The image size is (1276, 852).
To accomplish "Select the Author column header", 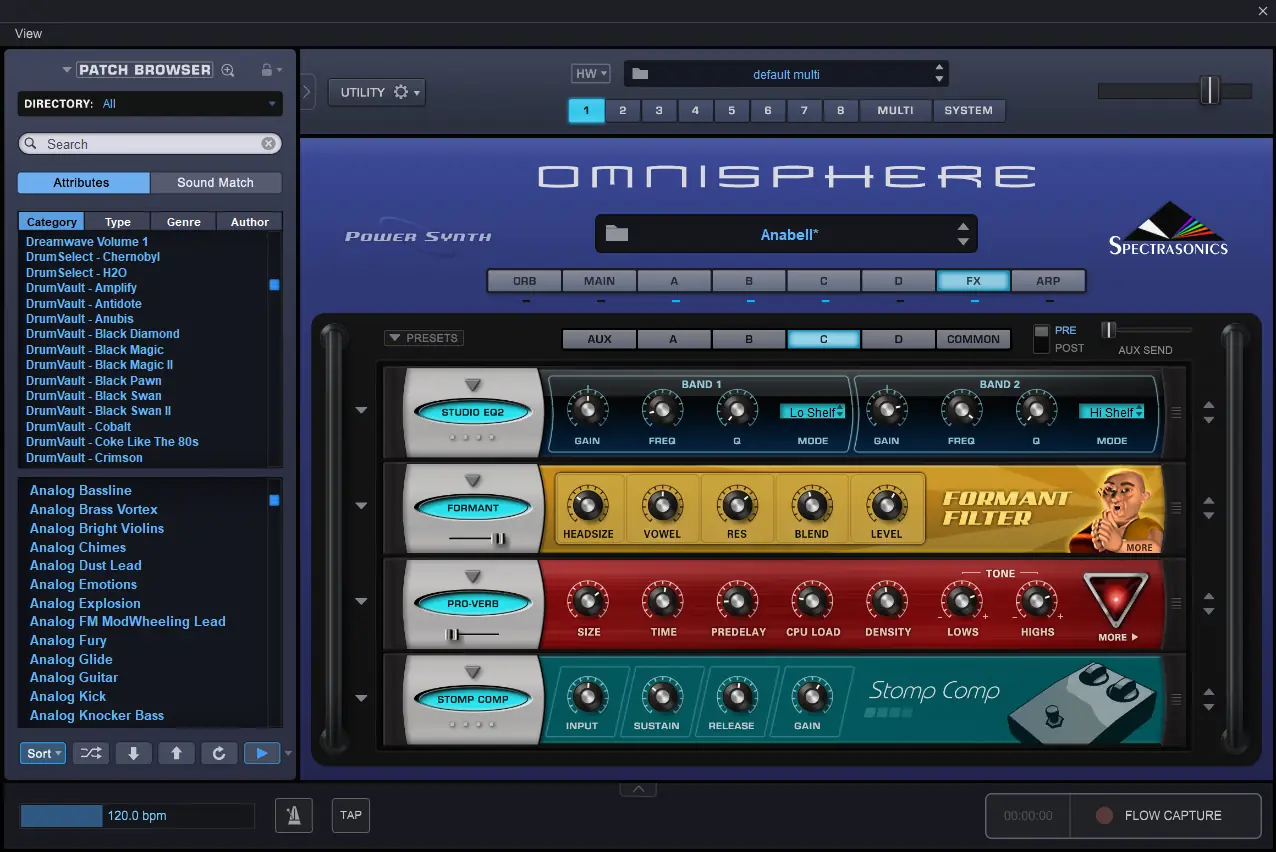I will 250,222.
